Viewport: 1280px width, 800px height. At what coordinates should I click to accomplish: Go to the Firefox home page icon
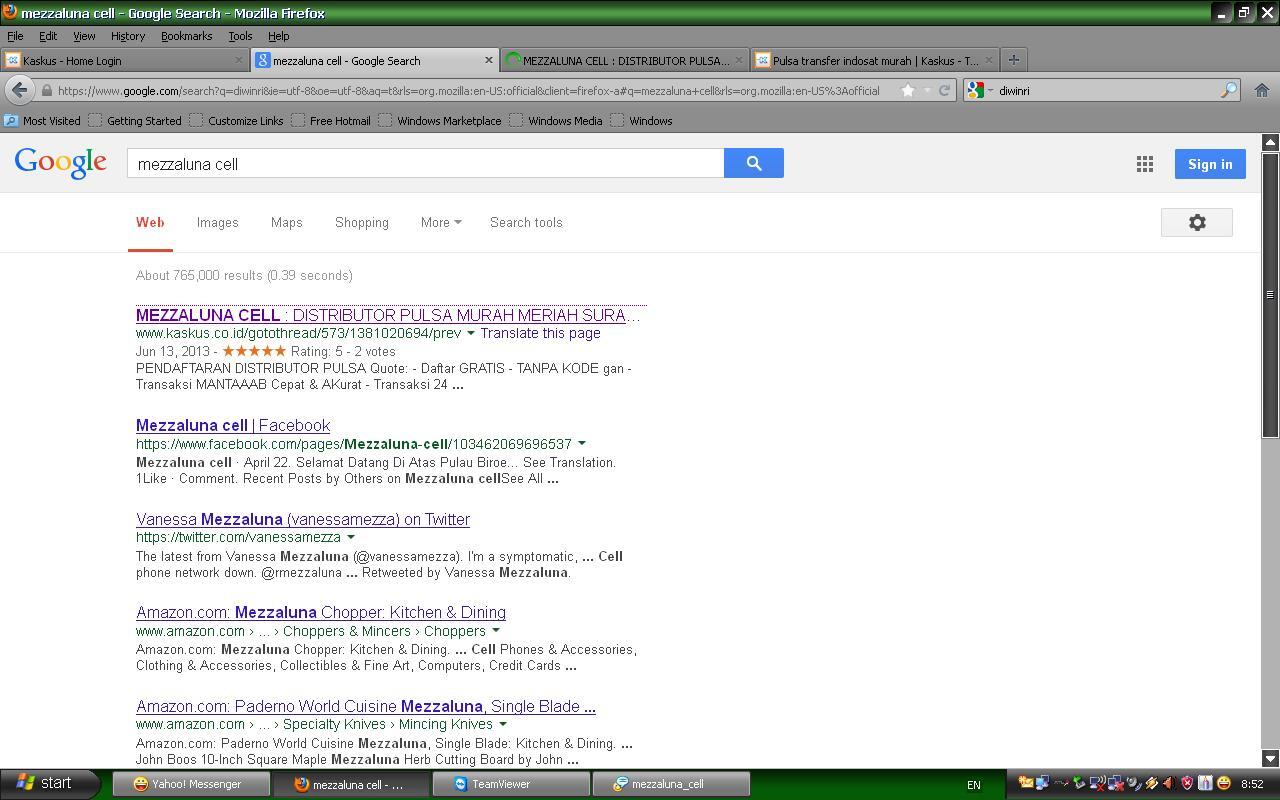coord(1262,90)
